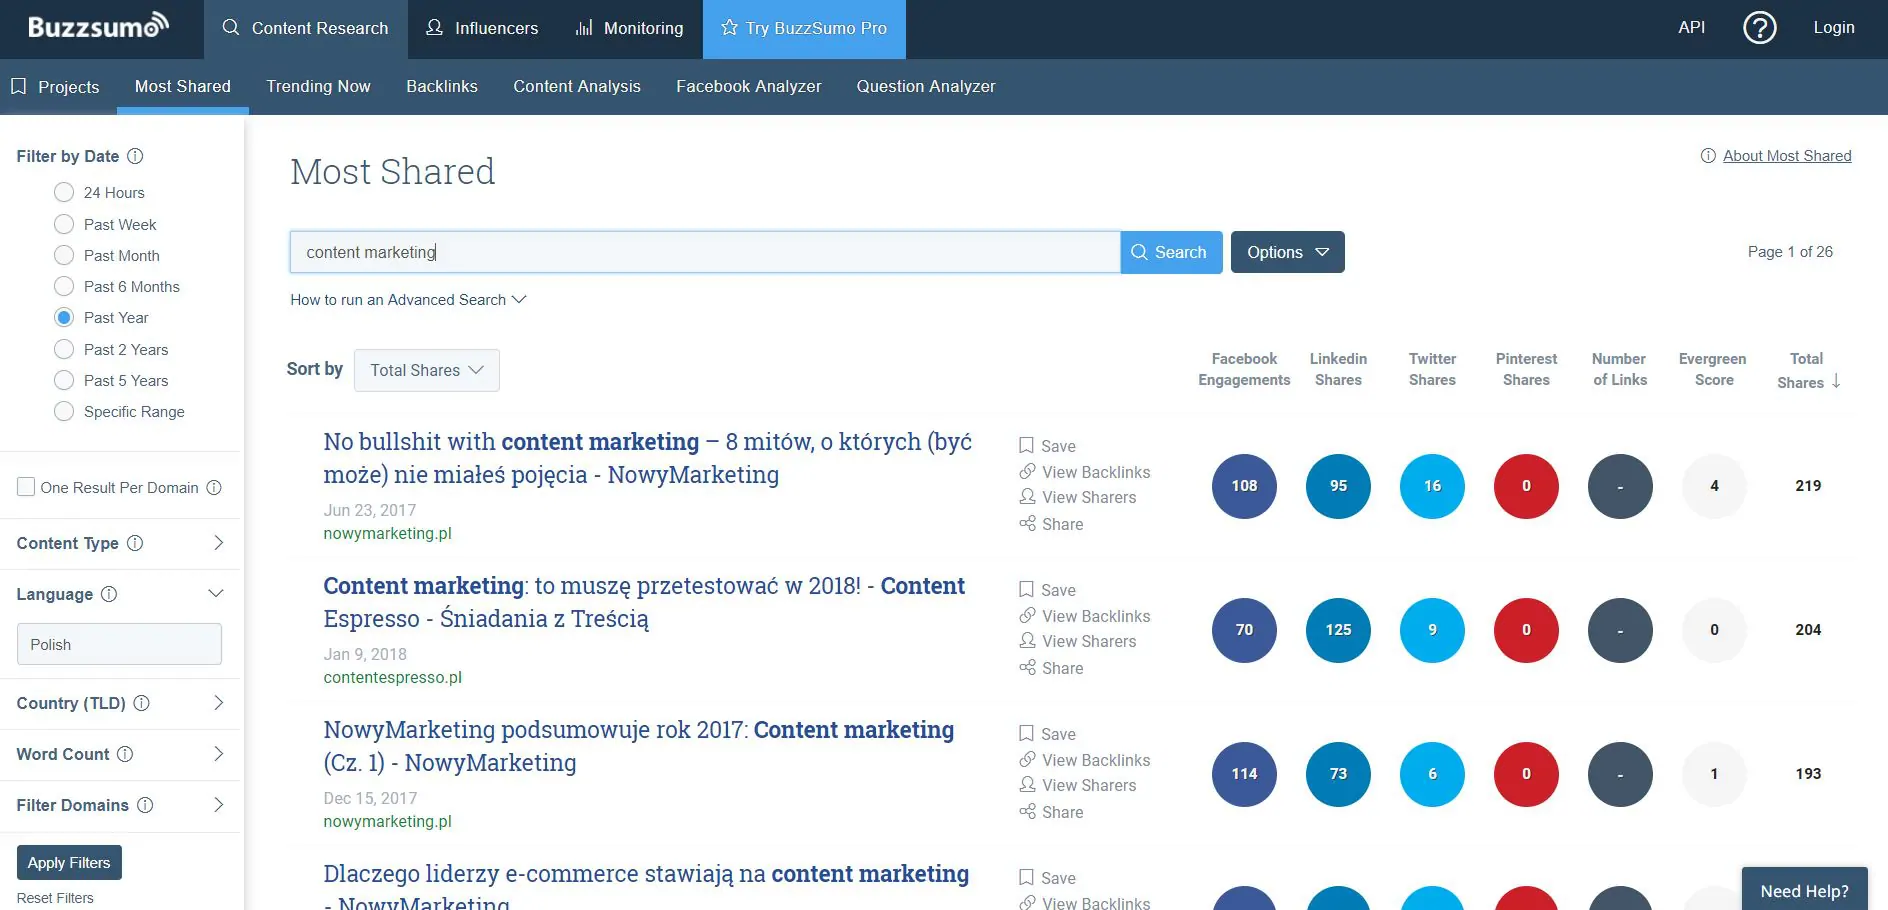Save the 'No bullshit with content marketing' article
The height and width of the screenshot is (910, 1888).
[1047, 446]
